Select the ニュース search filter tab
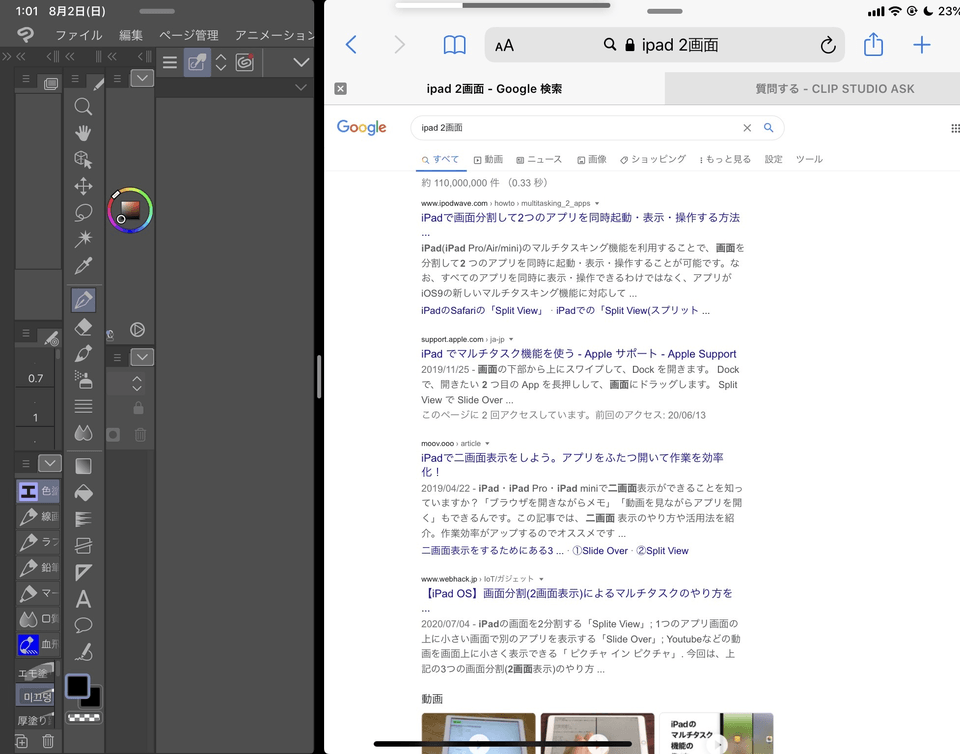 [539, 159]
